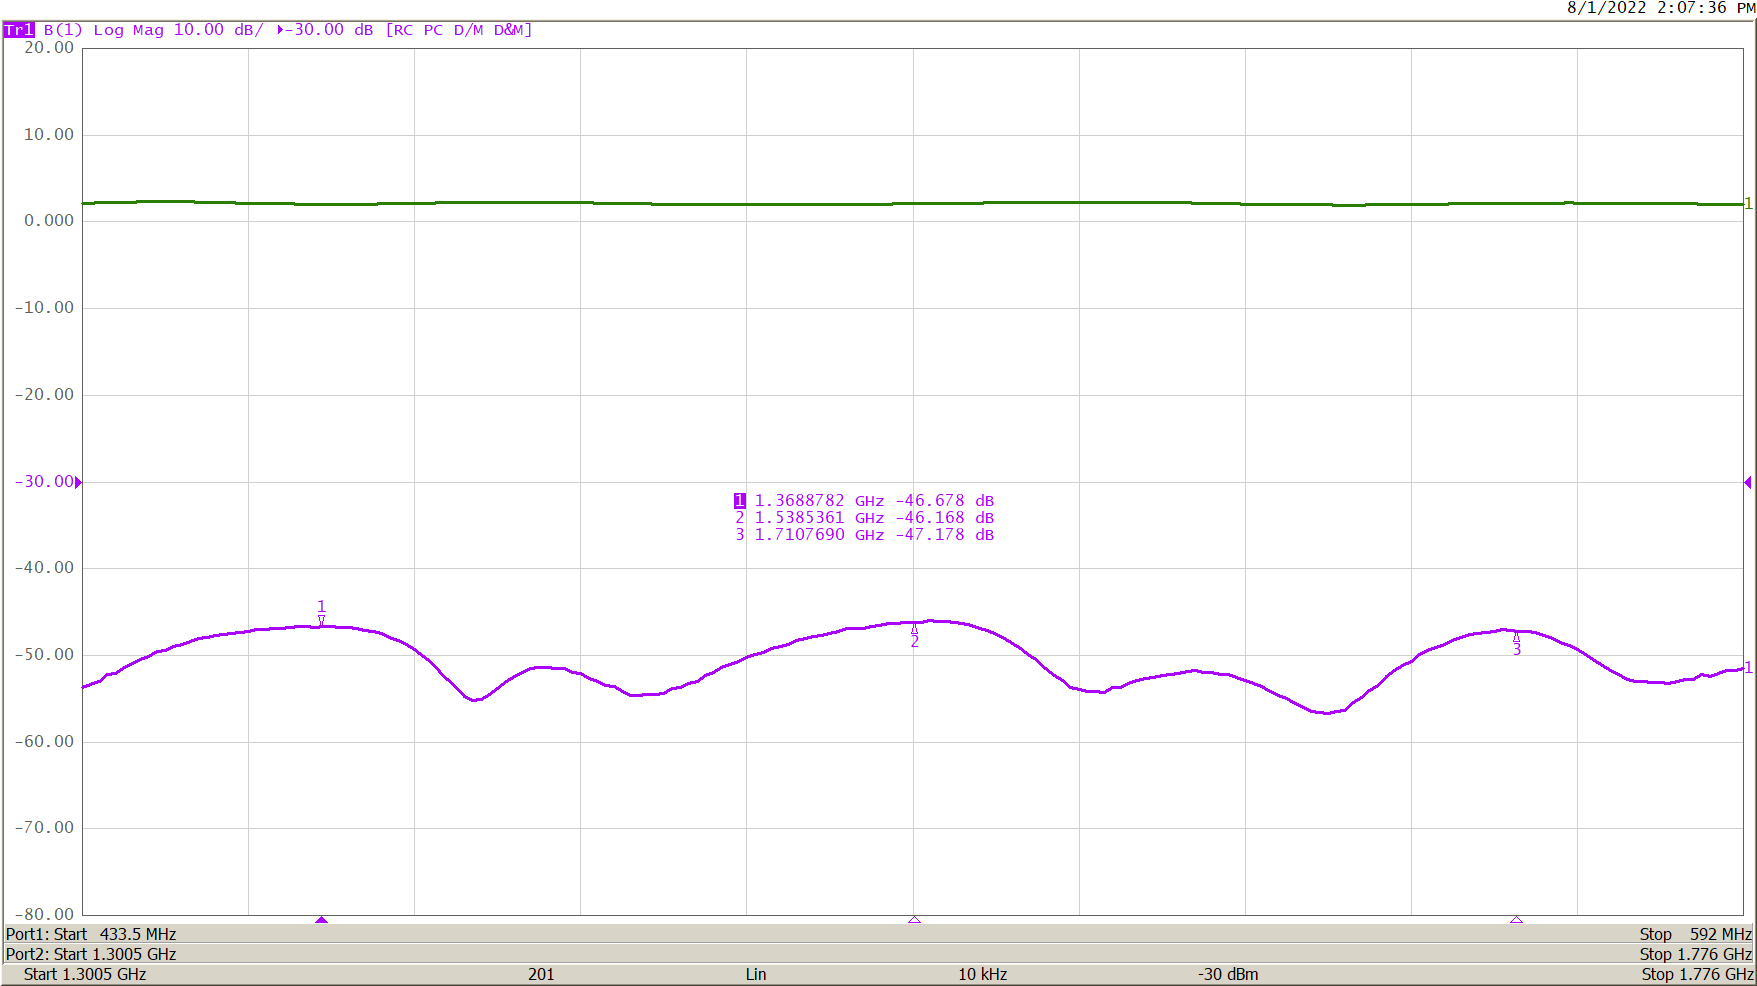Select marker 3 readout 1.7107690 GHz
This screenshot has width=1757, height=986.
click(864, 535)
